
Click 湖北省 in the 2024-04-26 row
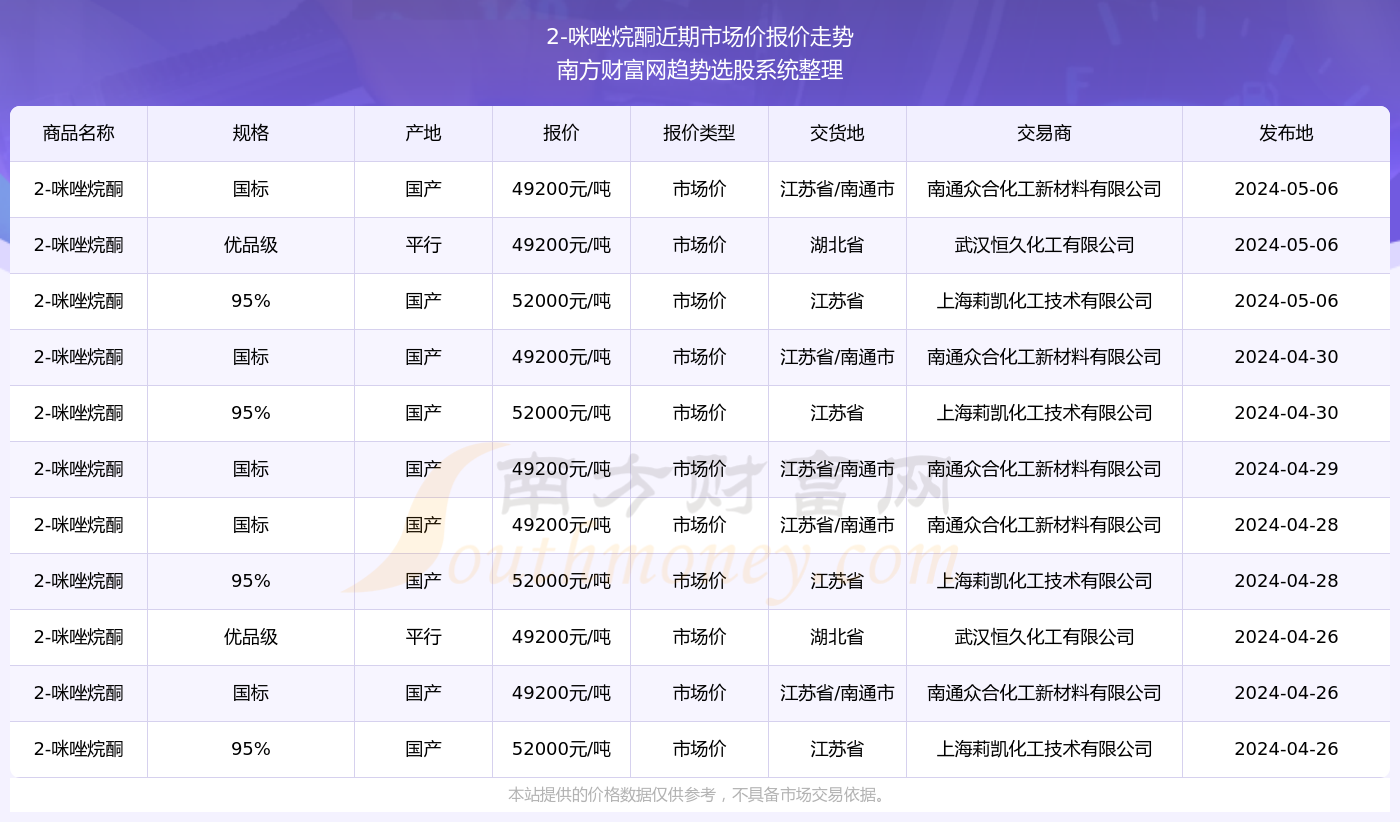(x=837, y=637)
